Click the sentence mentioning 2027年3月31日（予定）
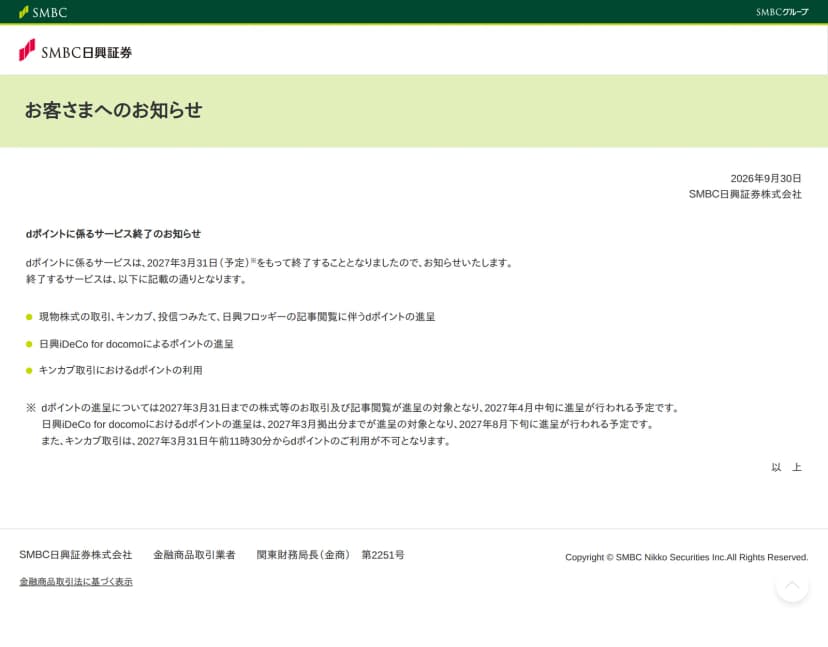 (x=269, y=262)
